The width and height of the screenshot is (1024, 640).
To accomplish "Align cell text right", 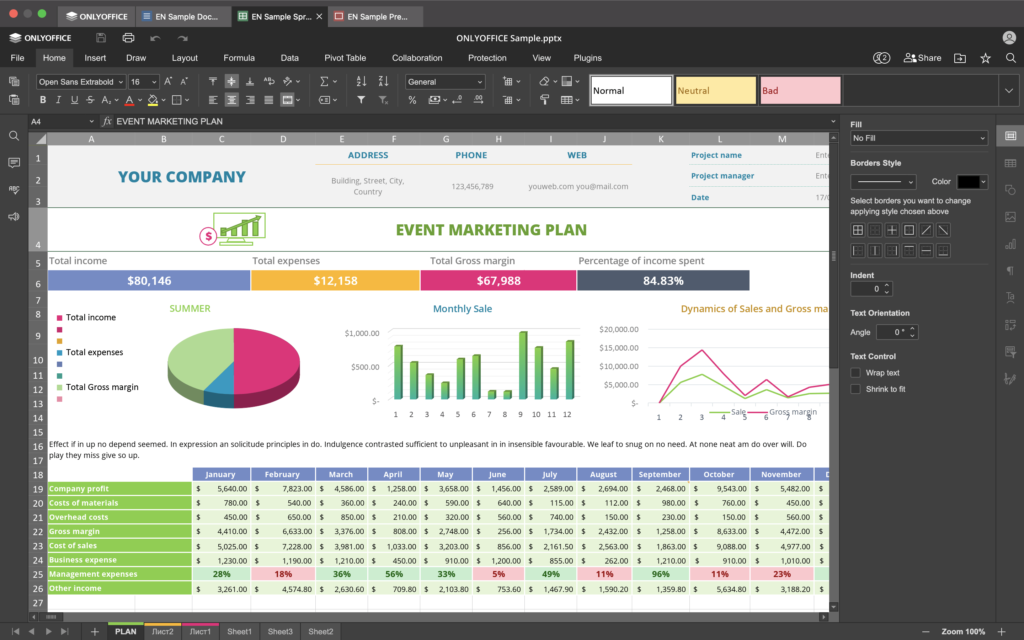I will tap(250, 100).
